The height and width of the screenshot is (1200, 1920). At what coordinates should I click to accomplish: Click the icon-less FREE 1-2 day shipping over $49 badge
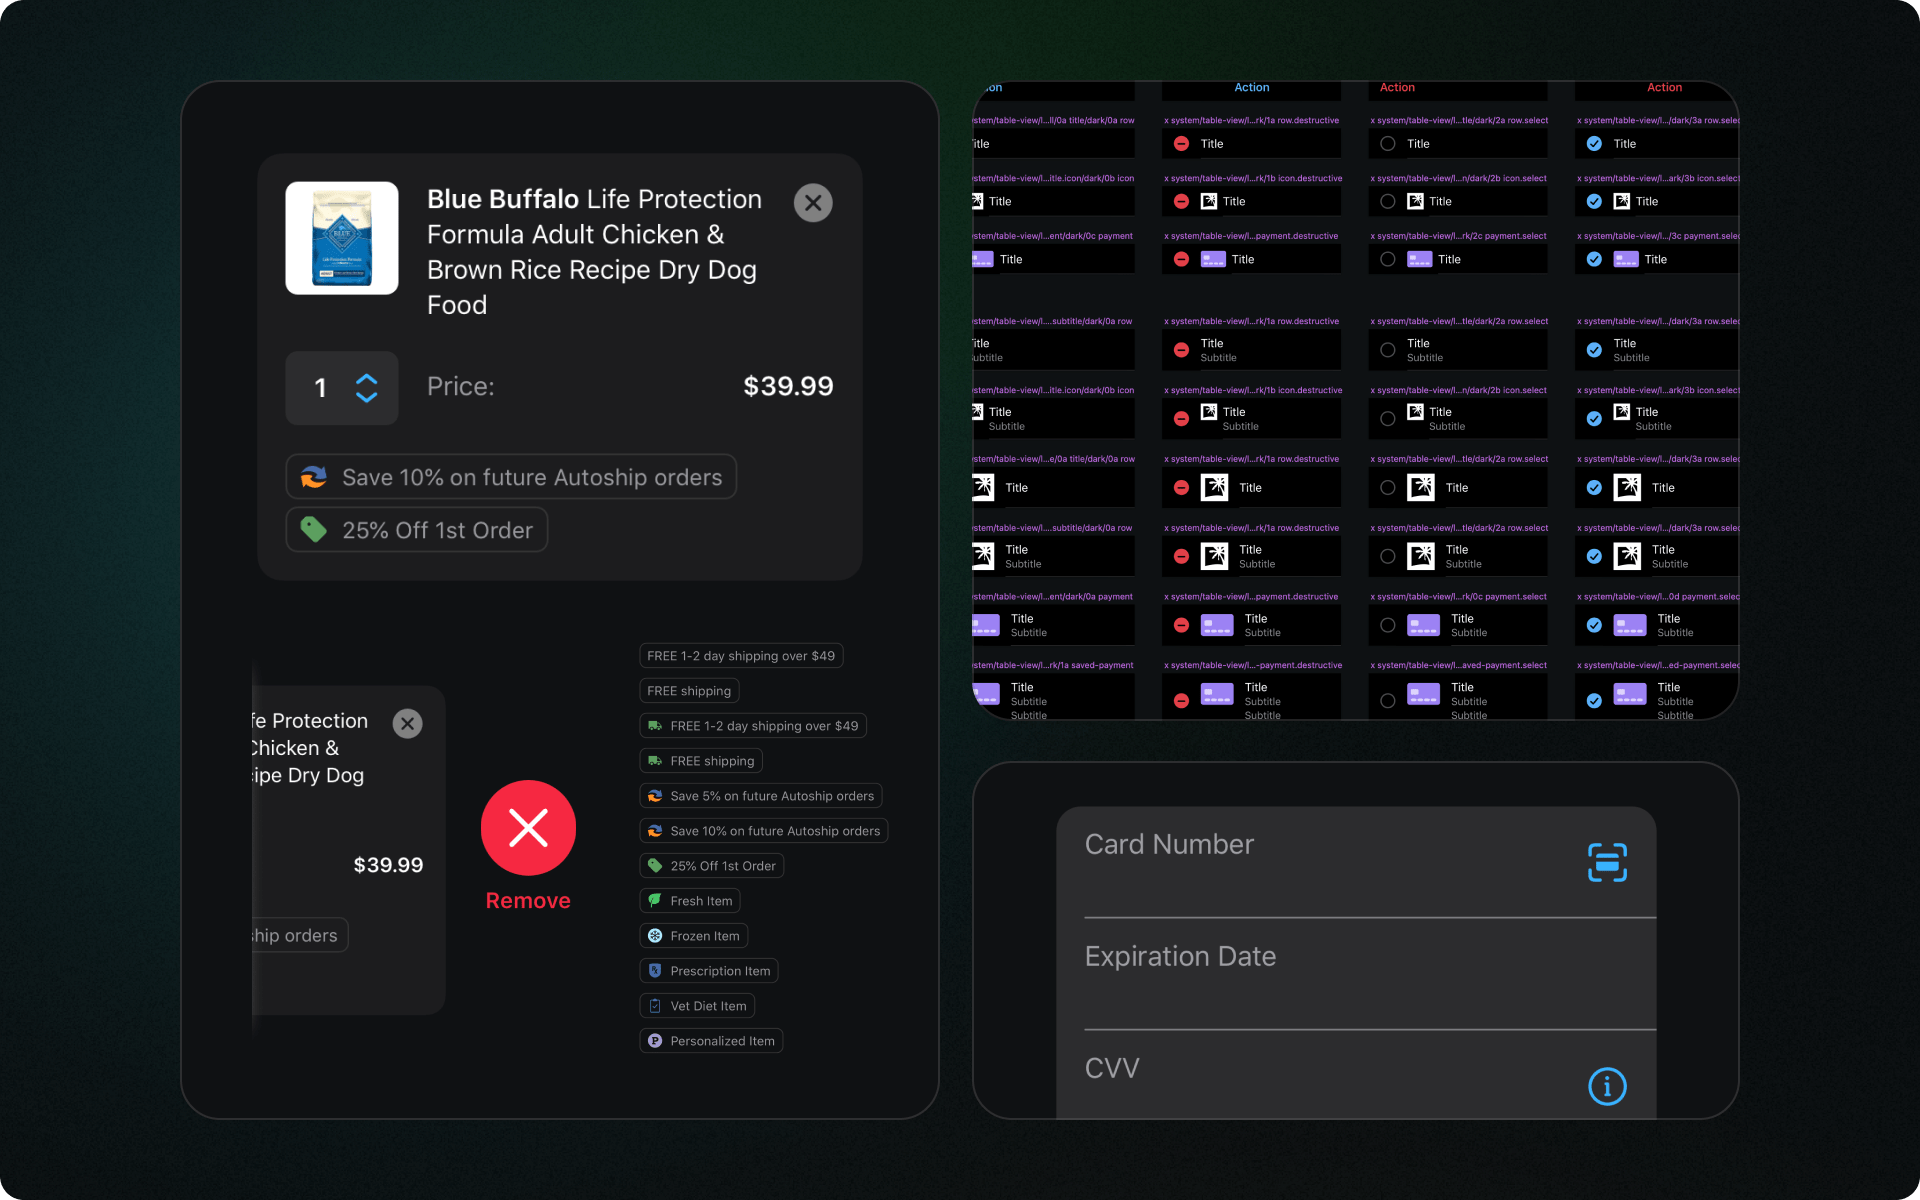pos(741,656)
